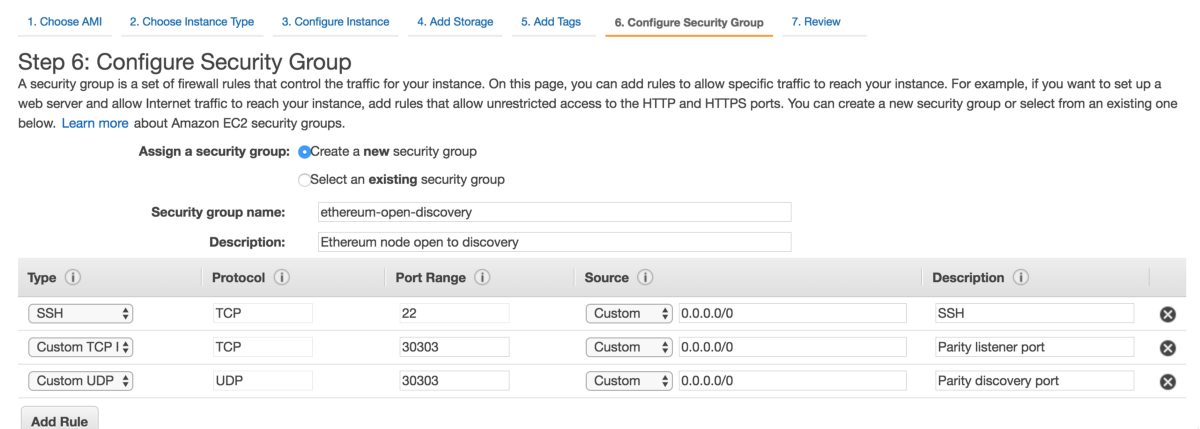The width and height of the screenshot is (1200, 429).
Task: Click the info icon next to Source
Action: [x=645, y=277]
